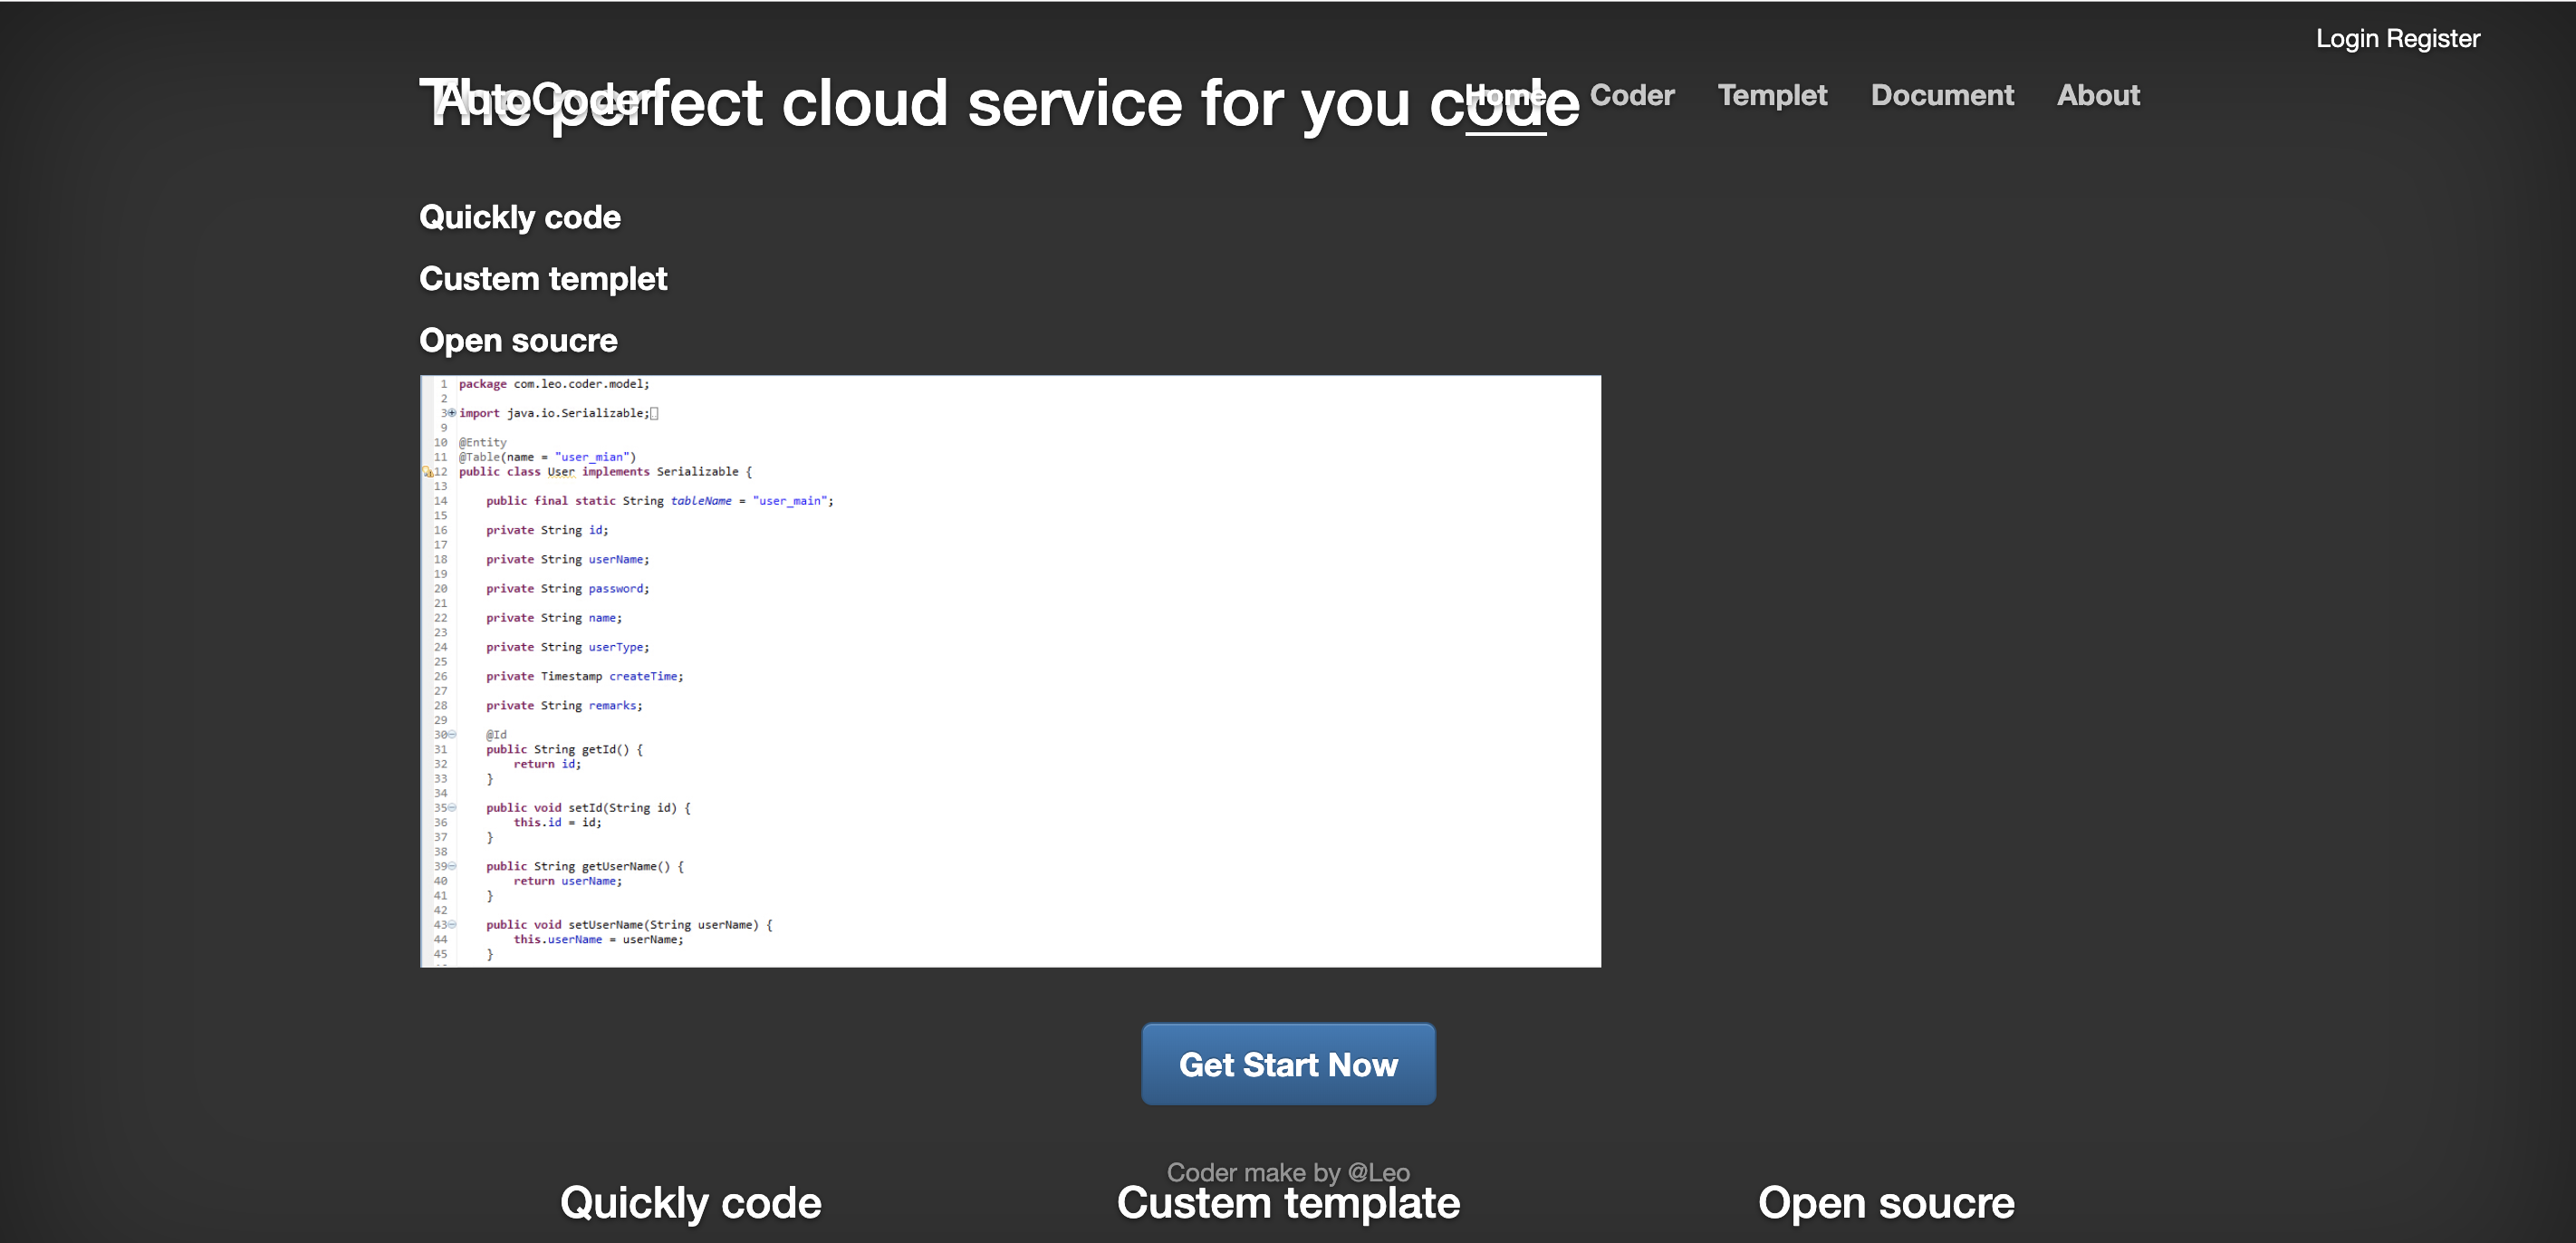Collapse the setId method fold on line 35
The width and height of the screenshot is (2576, 1243).
[452, 807]
